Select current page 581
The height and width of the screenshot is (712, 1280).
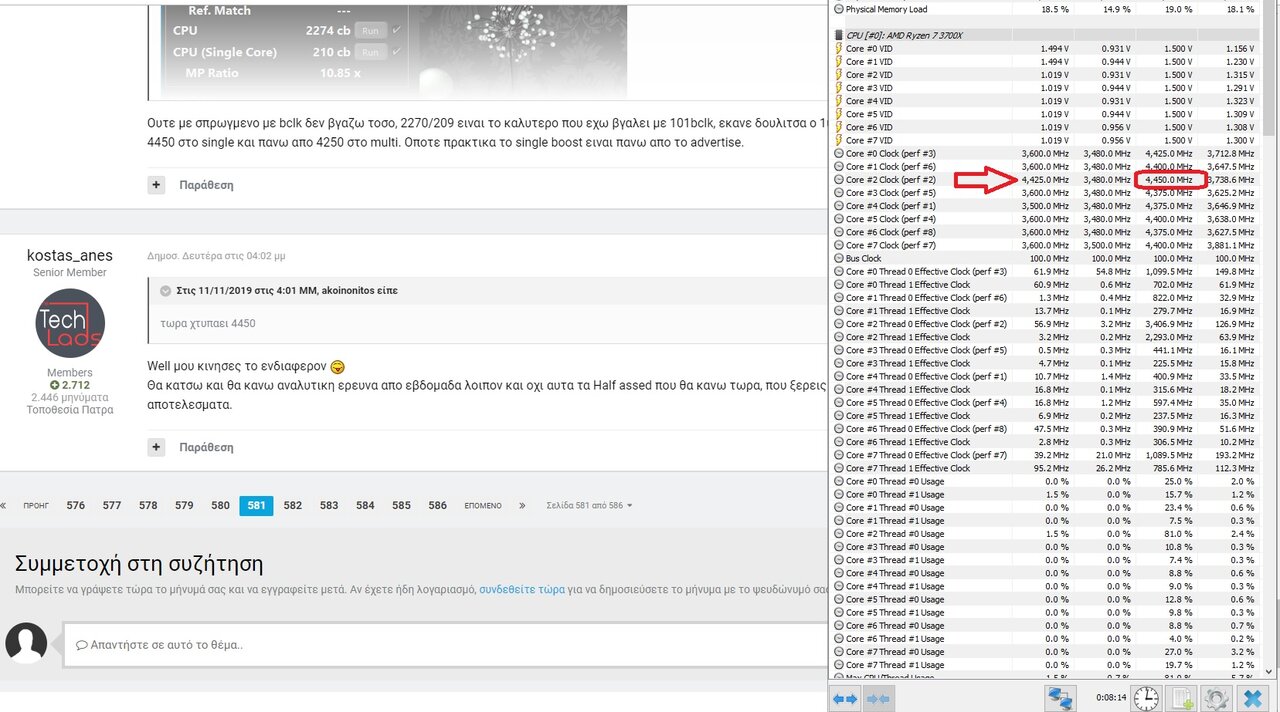coord(256,506)
